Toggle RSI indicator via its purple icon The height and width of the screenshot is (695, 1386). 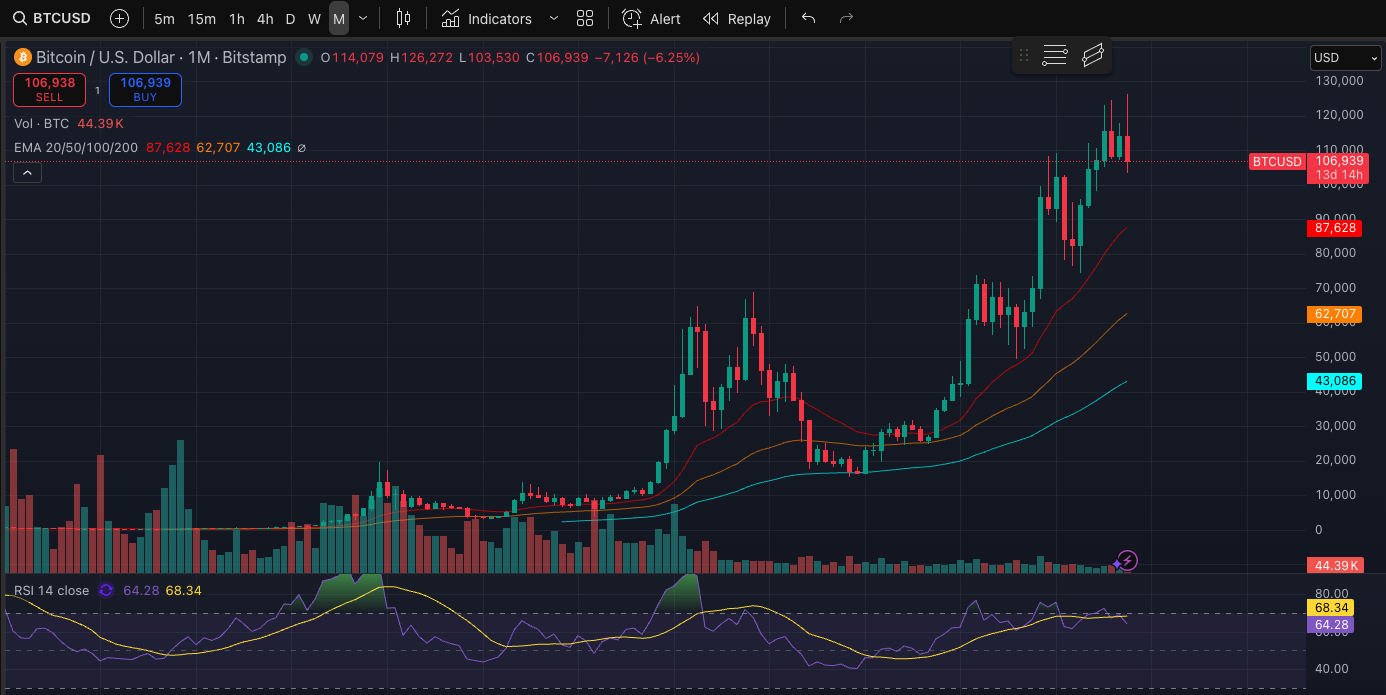[x=105, y=591]
